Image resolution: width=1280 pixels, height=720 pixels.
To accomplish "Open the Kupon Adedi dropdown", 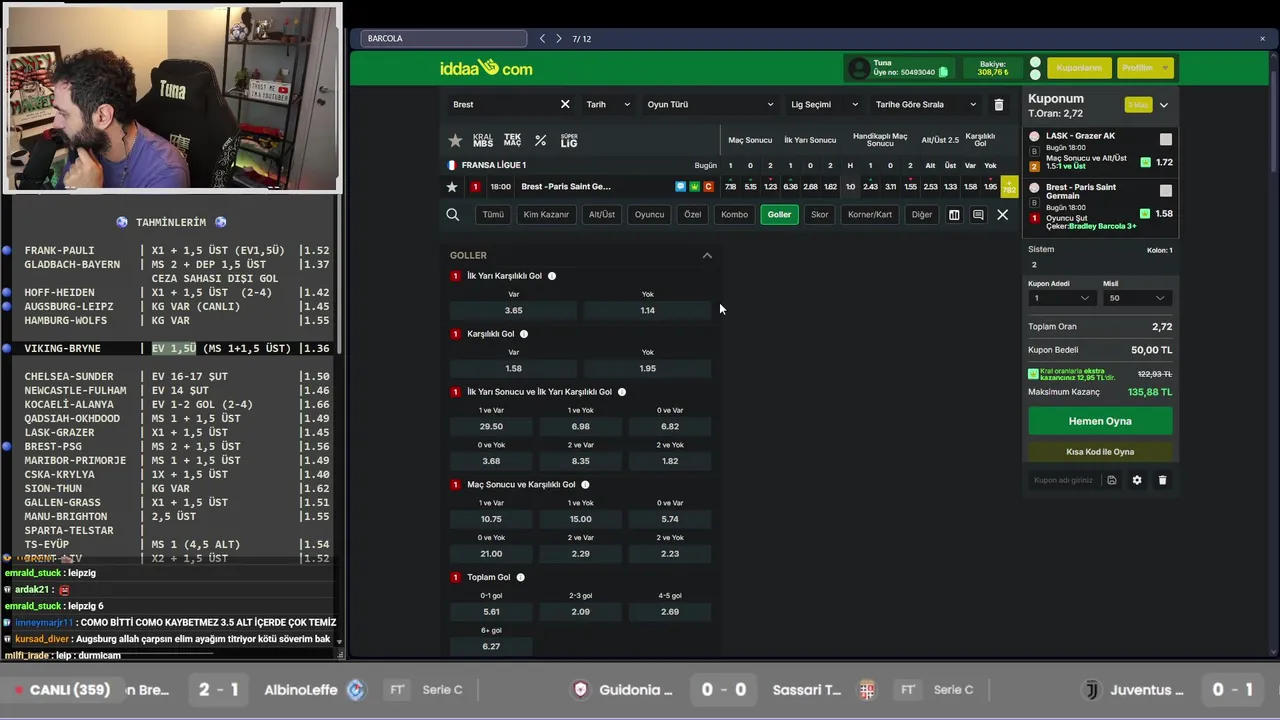I will point(1062,298).
